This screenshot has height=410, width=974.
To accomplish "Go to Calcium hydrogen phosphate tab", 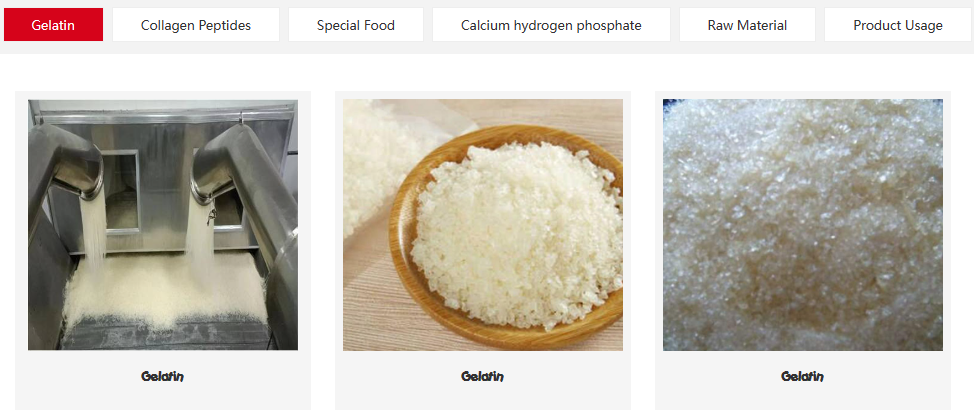I will point(551,25).
